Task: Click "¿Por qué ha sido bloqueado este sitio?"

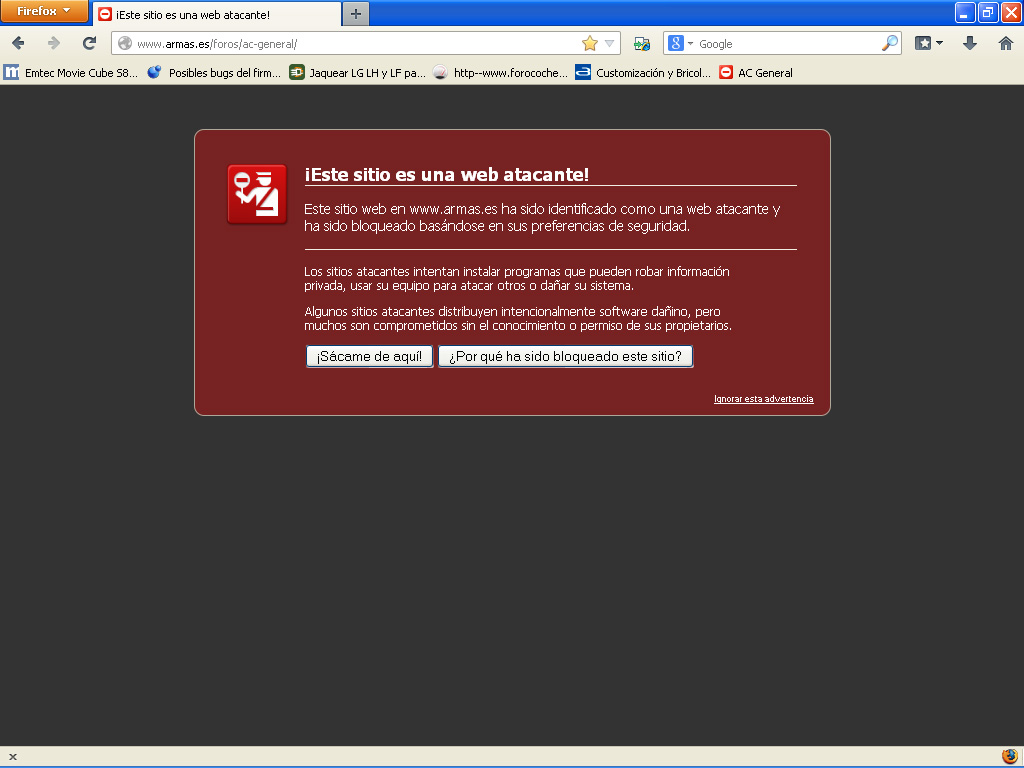Action: tap(565, 357)
